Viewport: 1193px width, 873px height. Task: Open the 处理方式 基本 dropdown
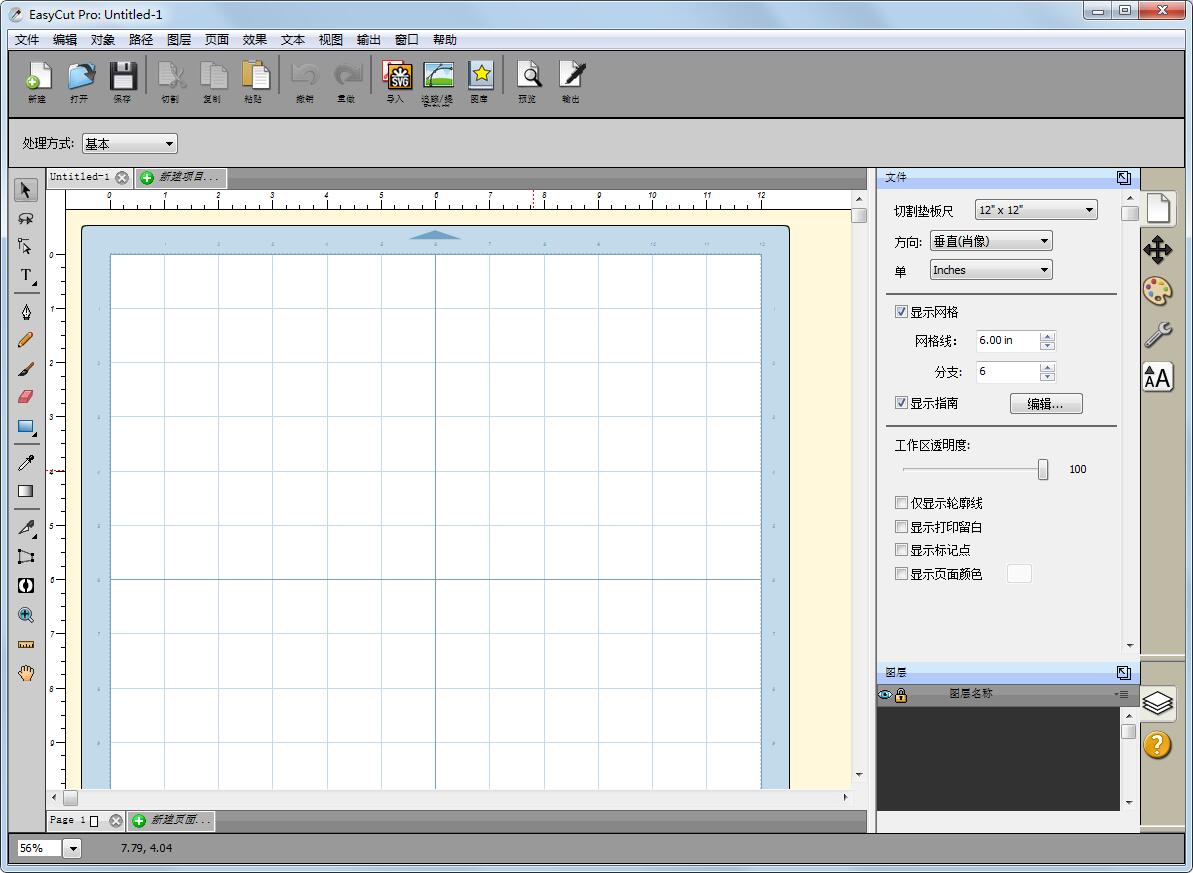pyautogui.click(x=129, y=144)
